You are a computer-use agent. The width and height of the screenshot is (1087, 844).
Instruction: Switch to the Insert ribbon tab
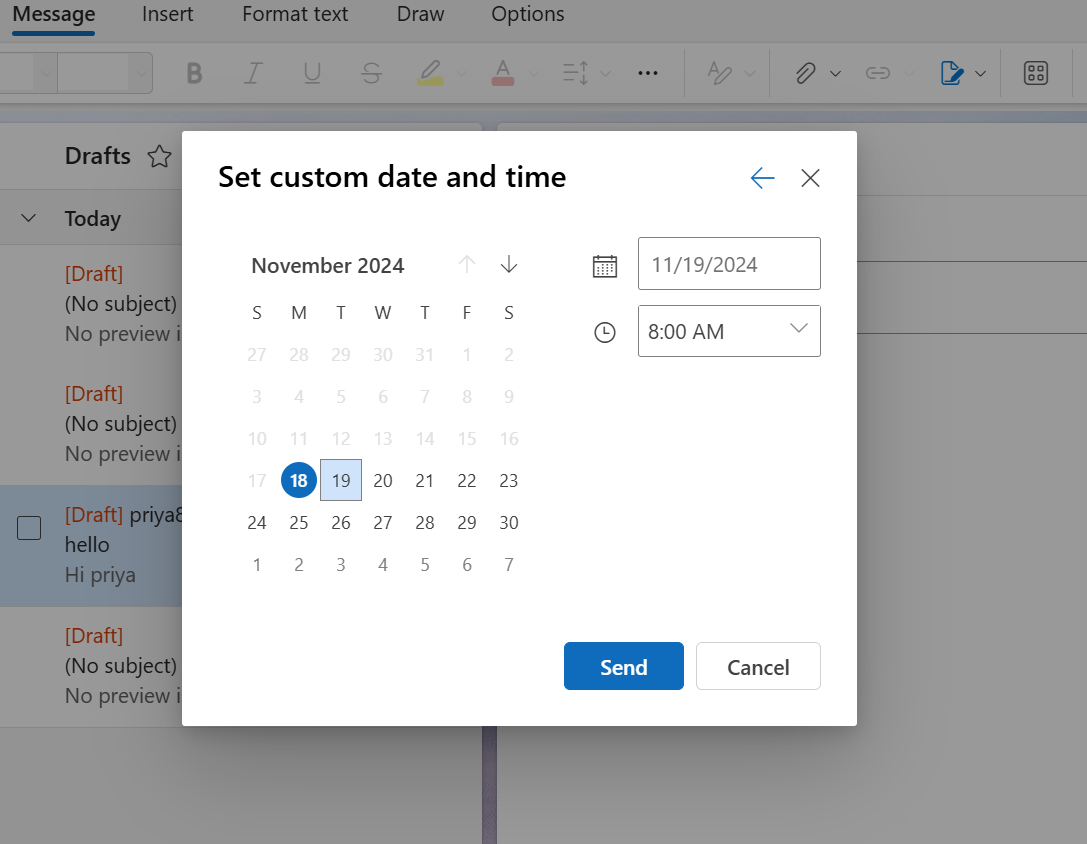(167, 14)
